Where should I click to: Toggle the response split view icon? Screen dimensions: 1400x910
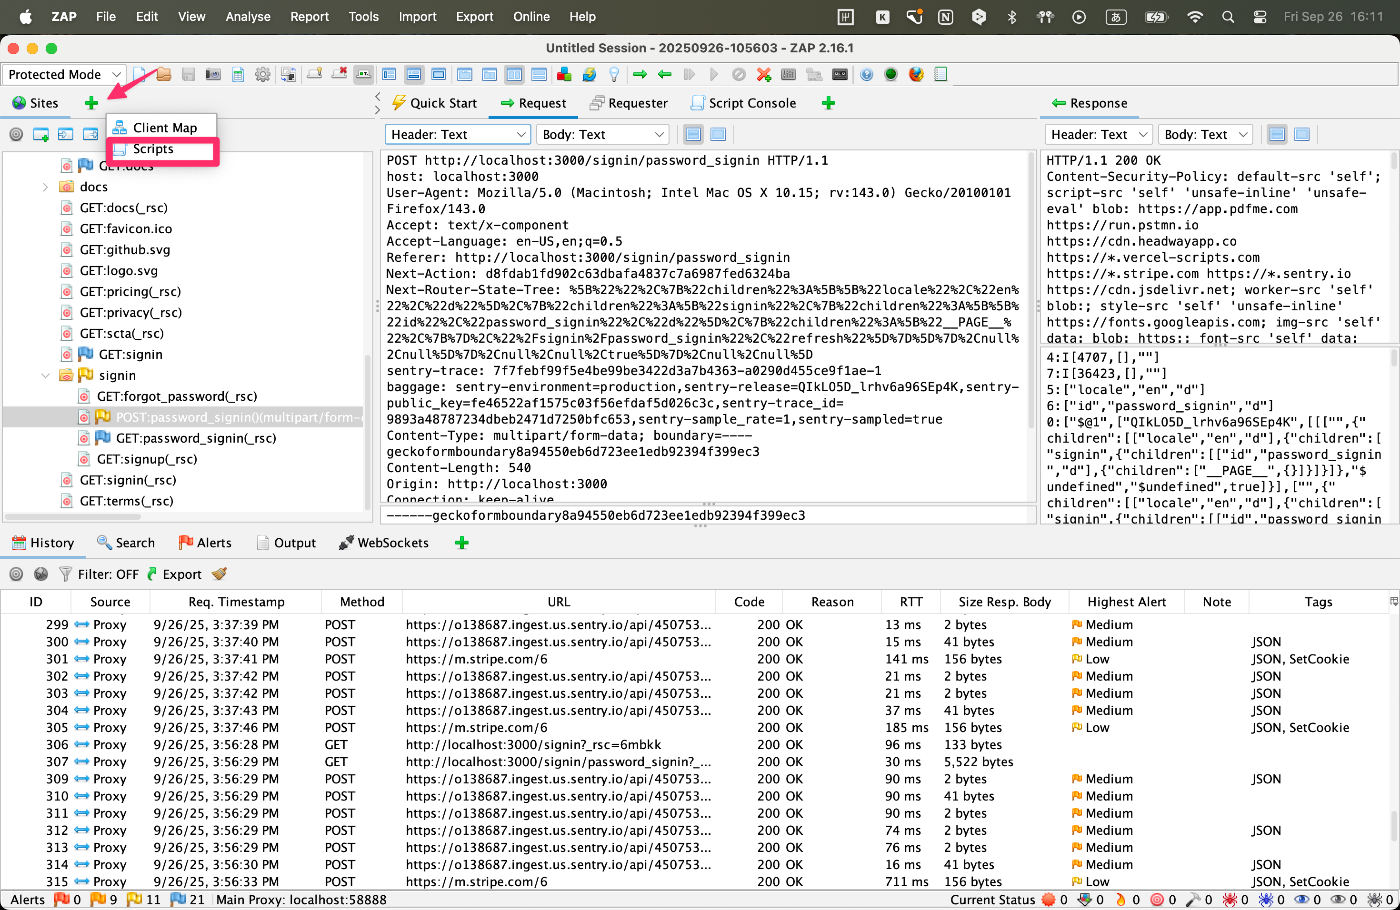(1277, 134)
